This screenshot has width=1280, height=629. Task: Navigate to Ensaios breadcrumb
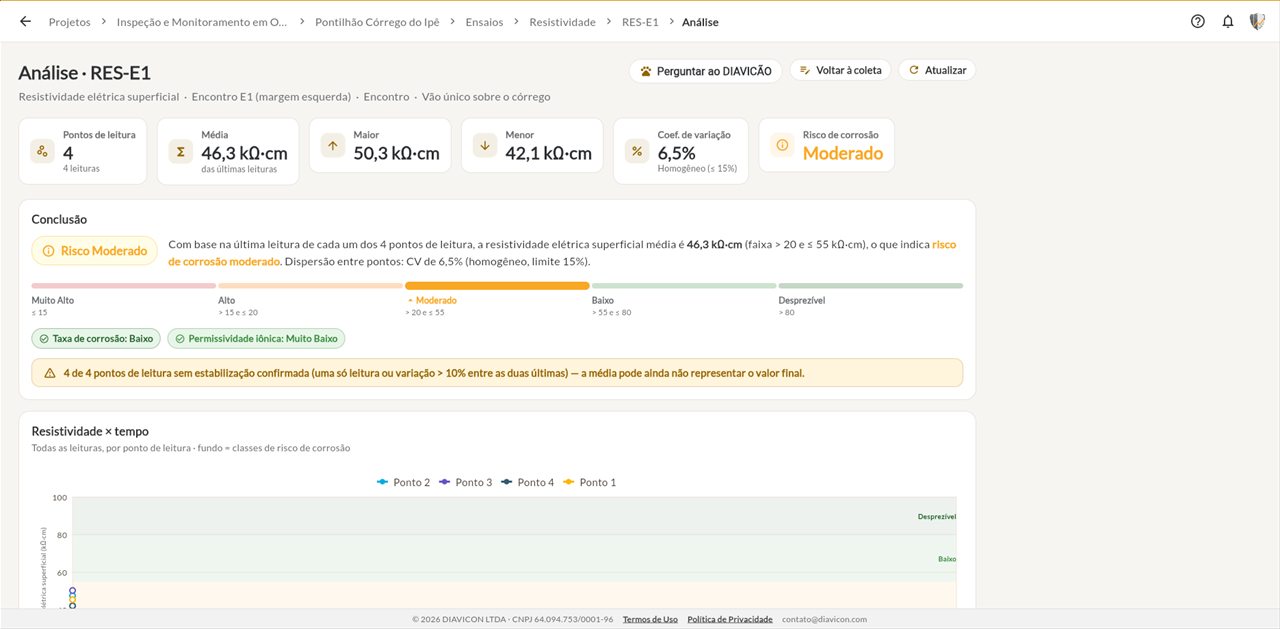pyautogui.click(x=485, y=21)
